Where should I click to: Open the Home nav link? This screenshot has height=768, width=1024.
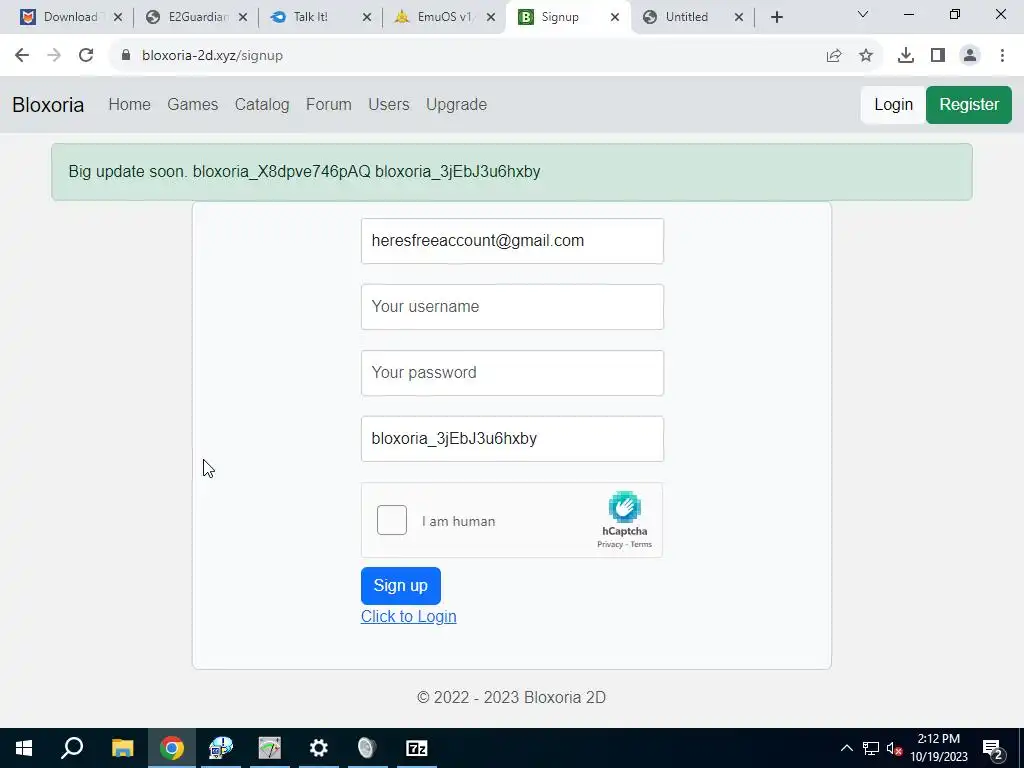(x=129, y=104)
